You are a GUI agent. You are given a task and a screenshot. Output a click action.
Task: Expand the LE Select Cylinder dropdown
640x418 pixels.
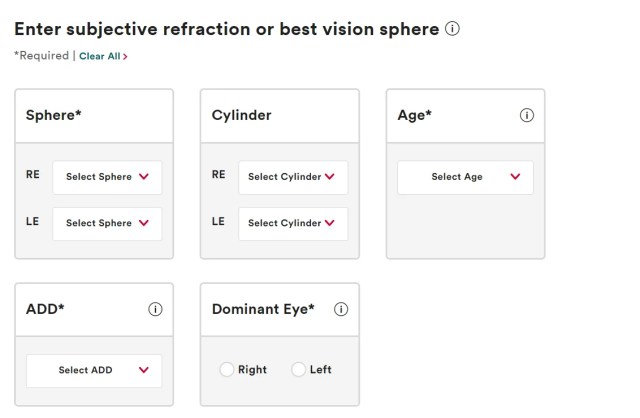coord(293,223)
